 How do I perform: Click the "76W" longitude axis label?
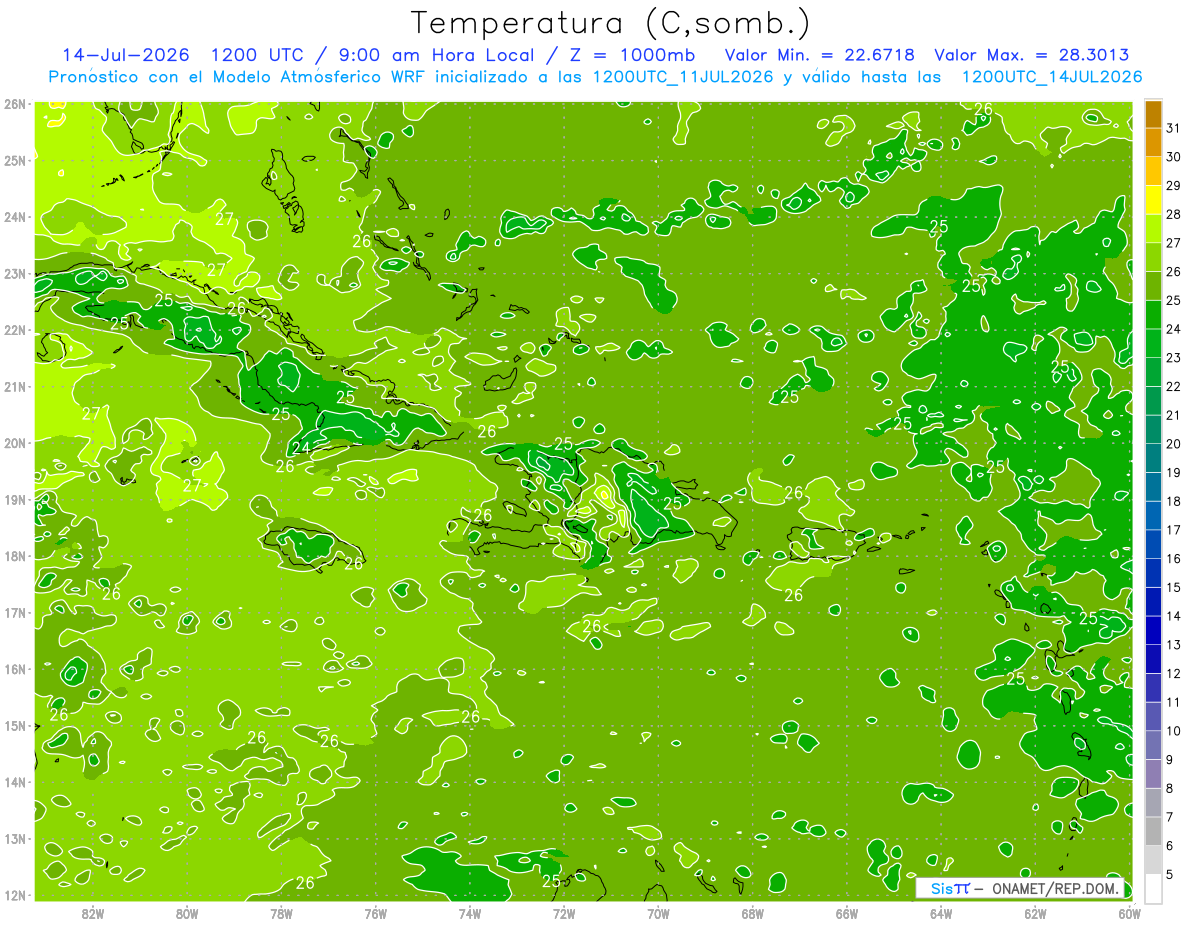tap(375, 913)
